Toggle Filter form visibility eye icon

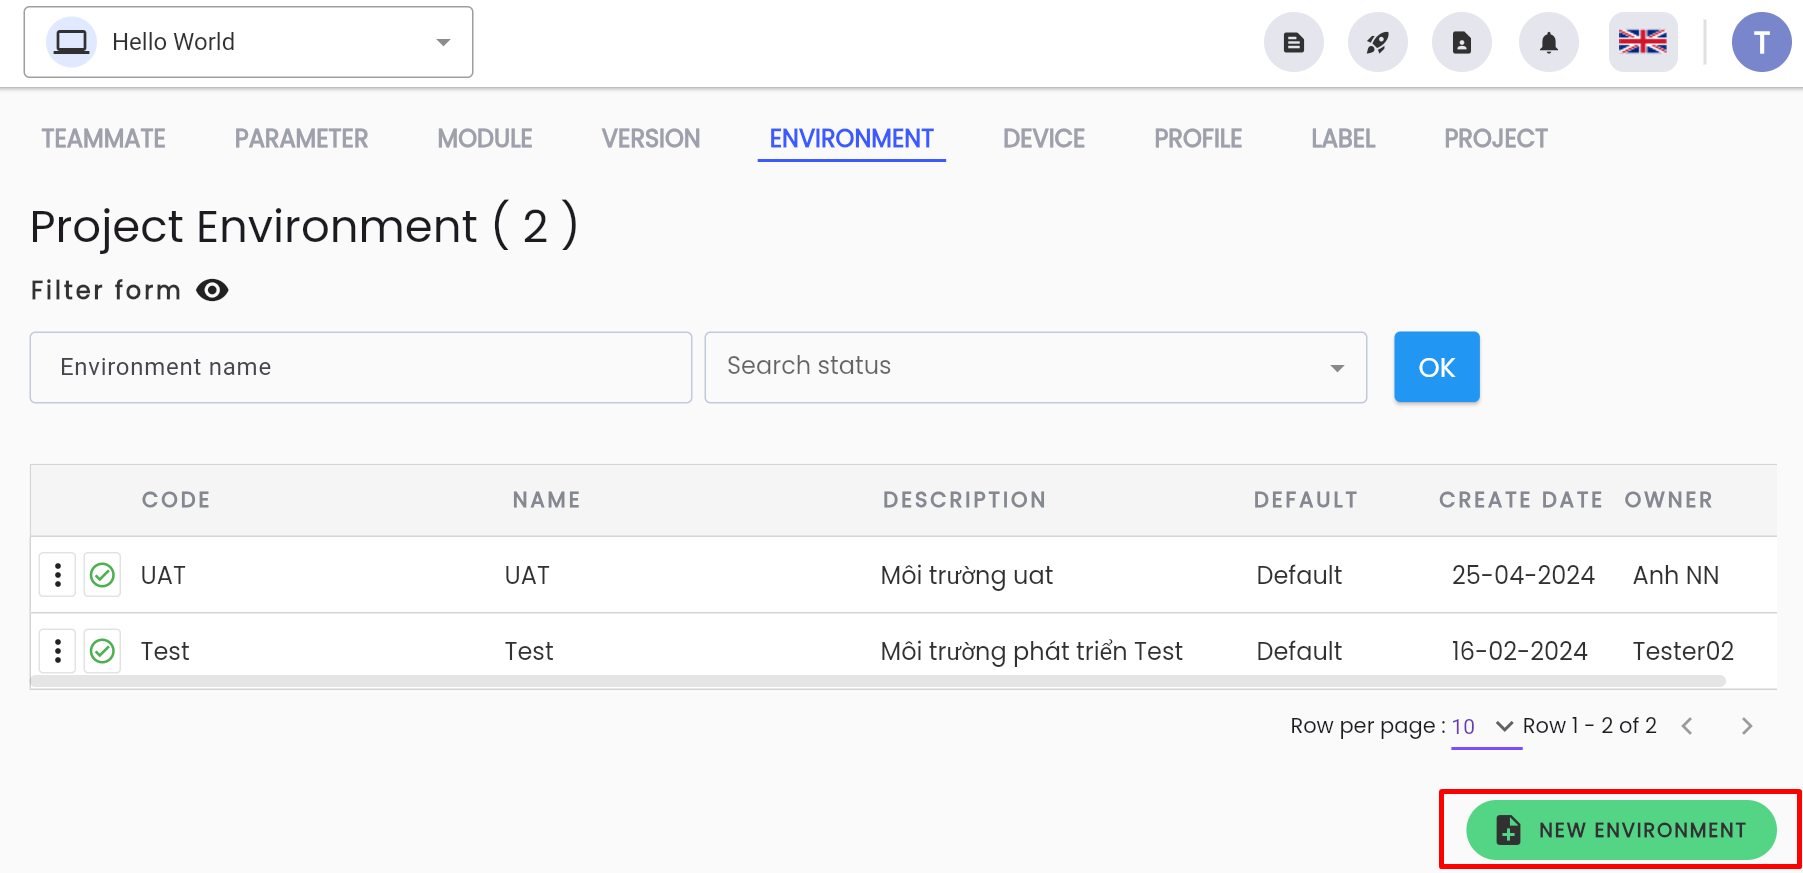point(212,290)
